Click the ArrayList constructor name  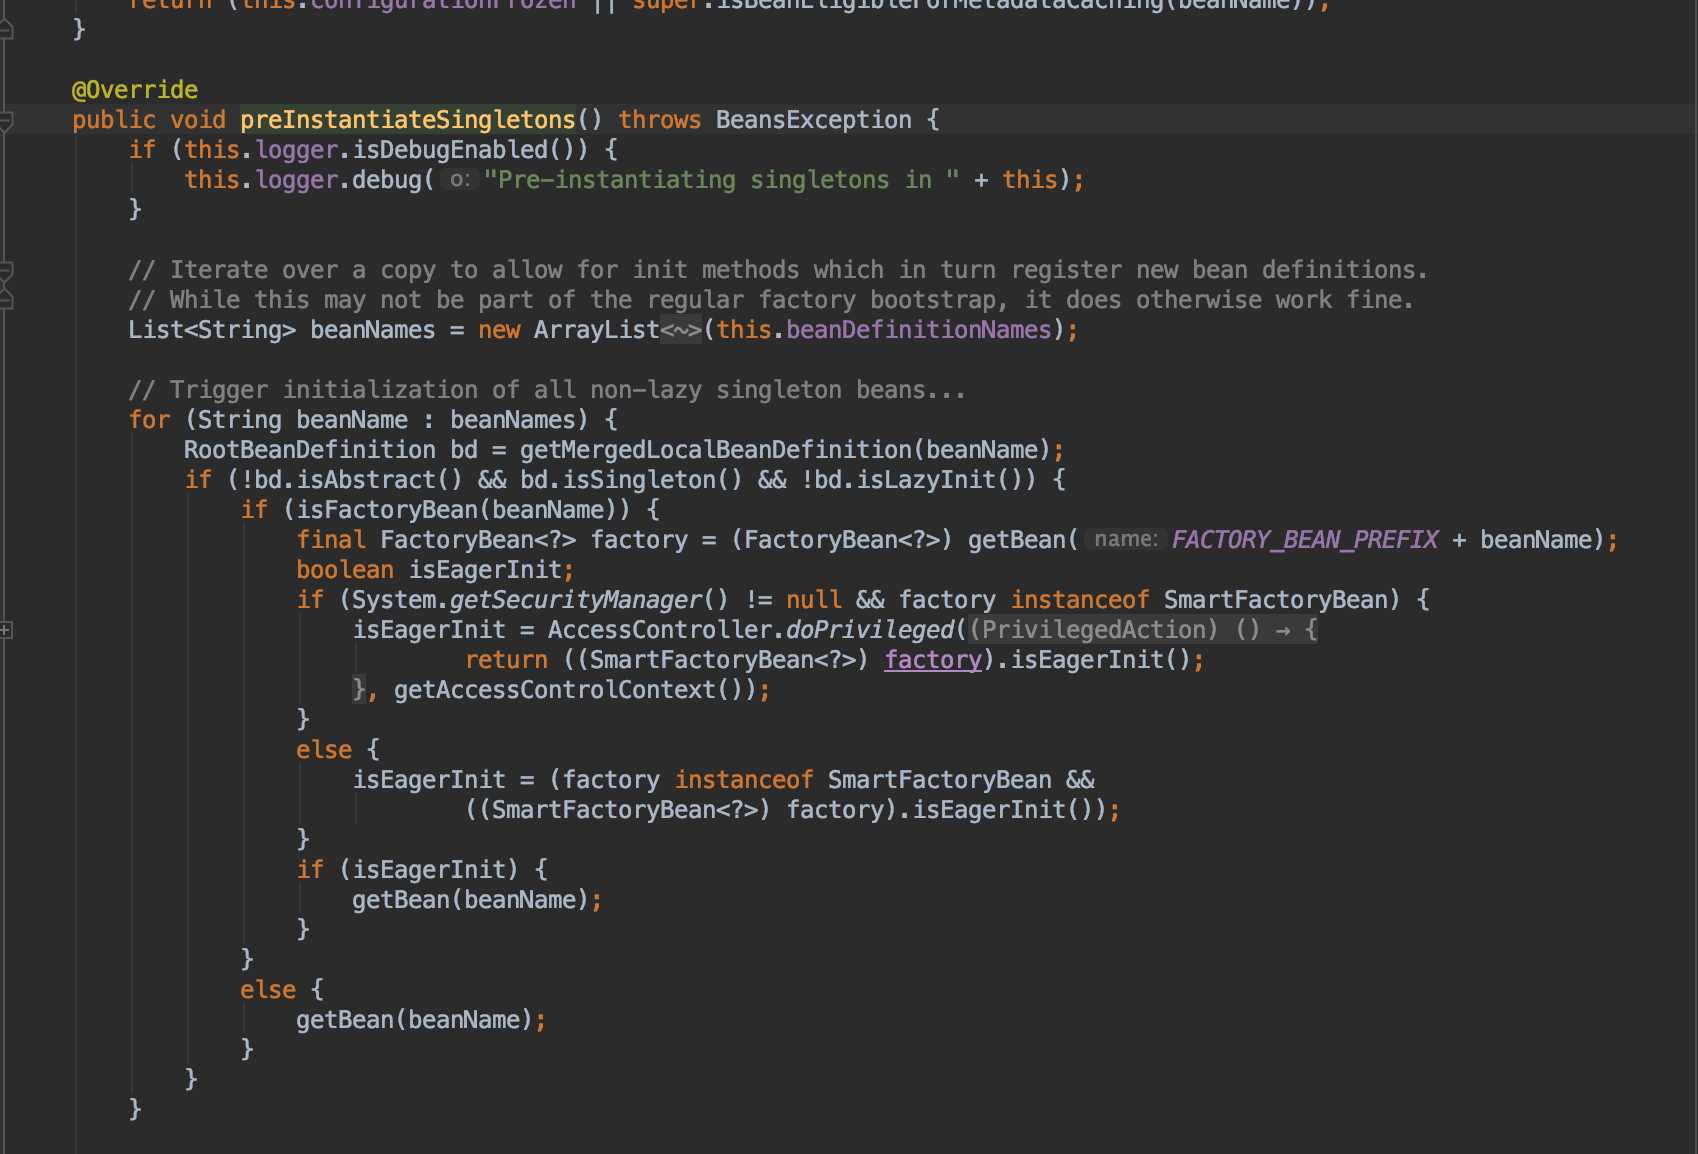[597, 330]
